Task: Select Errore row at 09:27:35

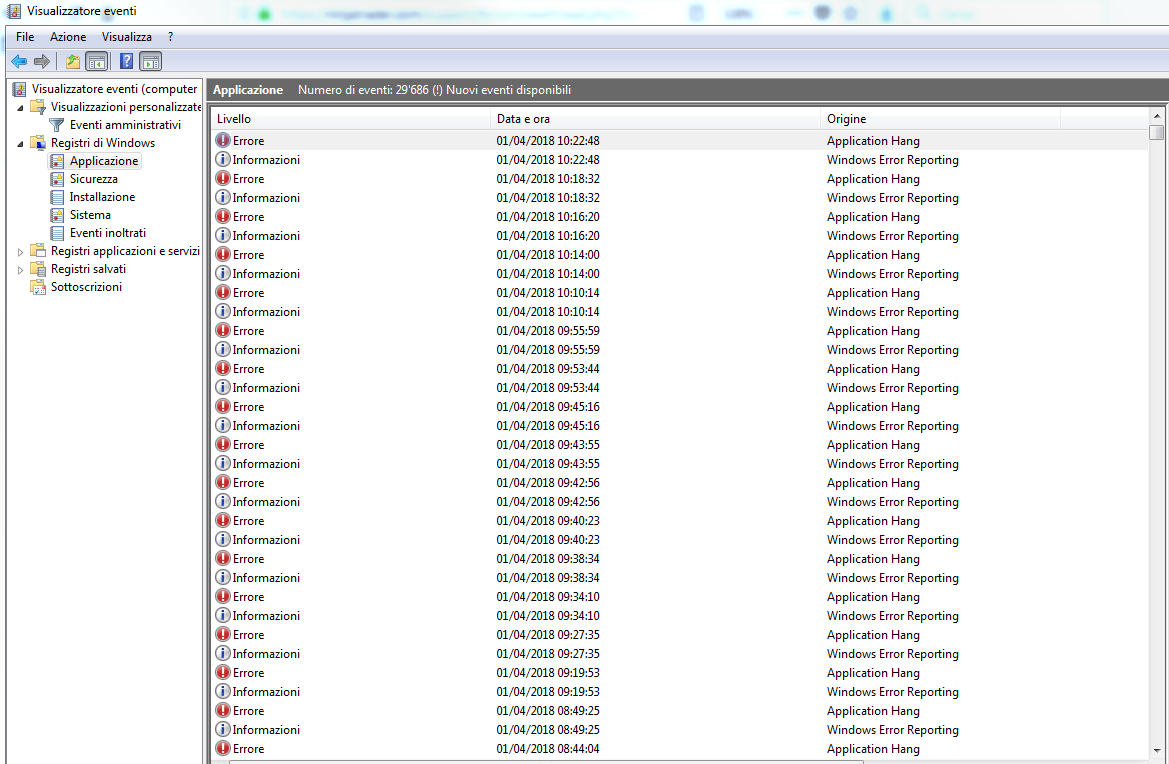Action: [x=679, y=634]
